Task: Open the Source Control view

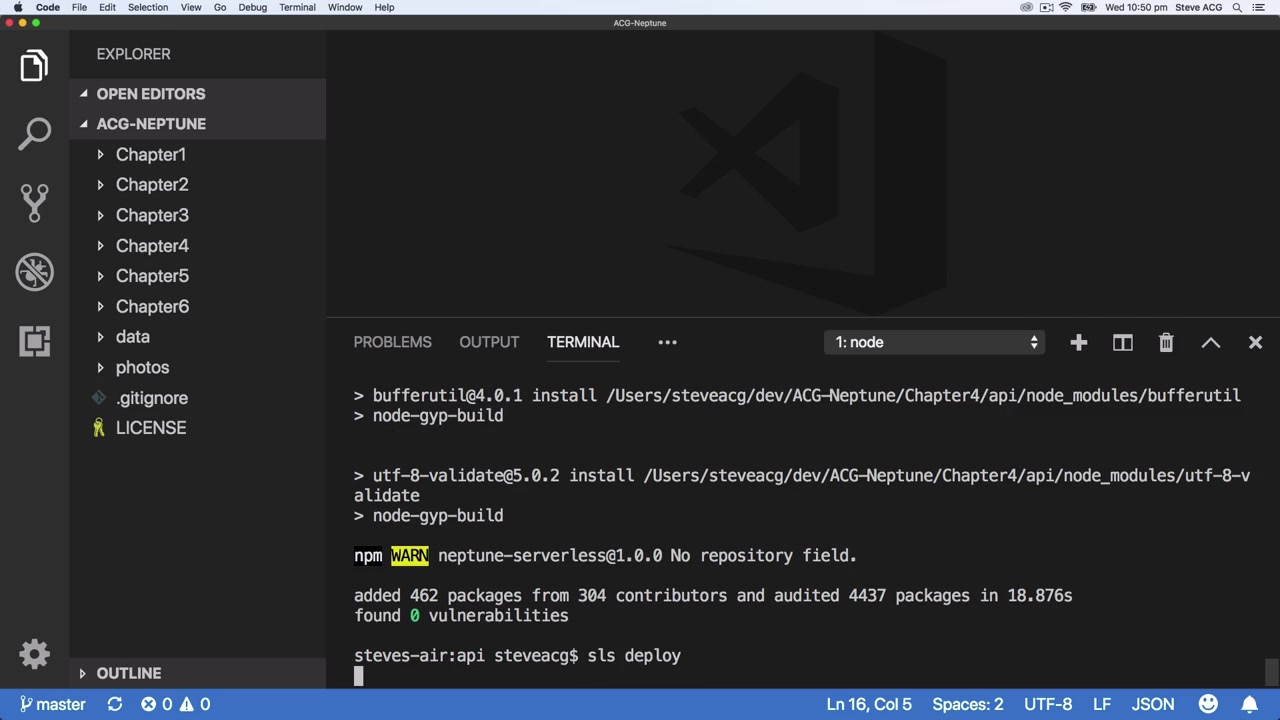Action: tap(34, 203)
